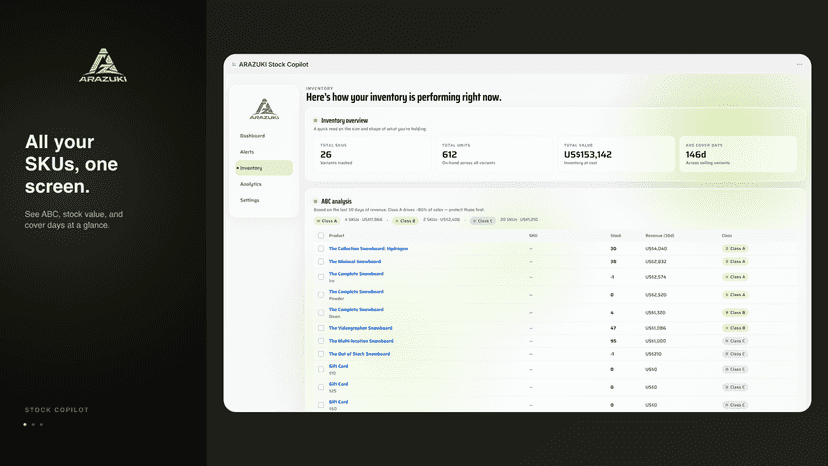Open the three-dot menu in Stock Copilot header

tap(799, 64)
